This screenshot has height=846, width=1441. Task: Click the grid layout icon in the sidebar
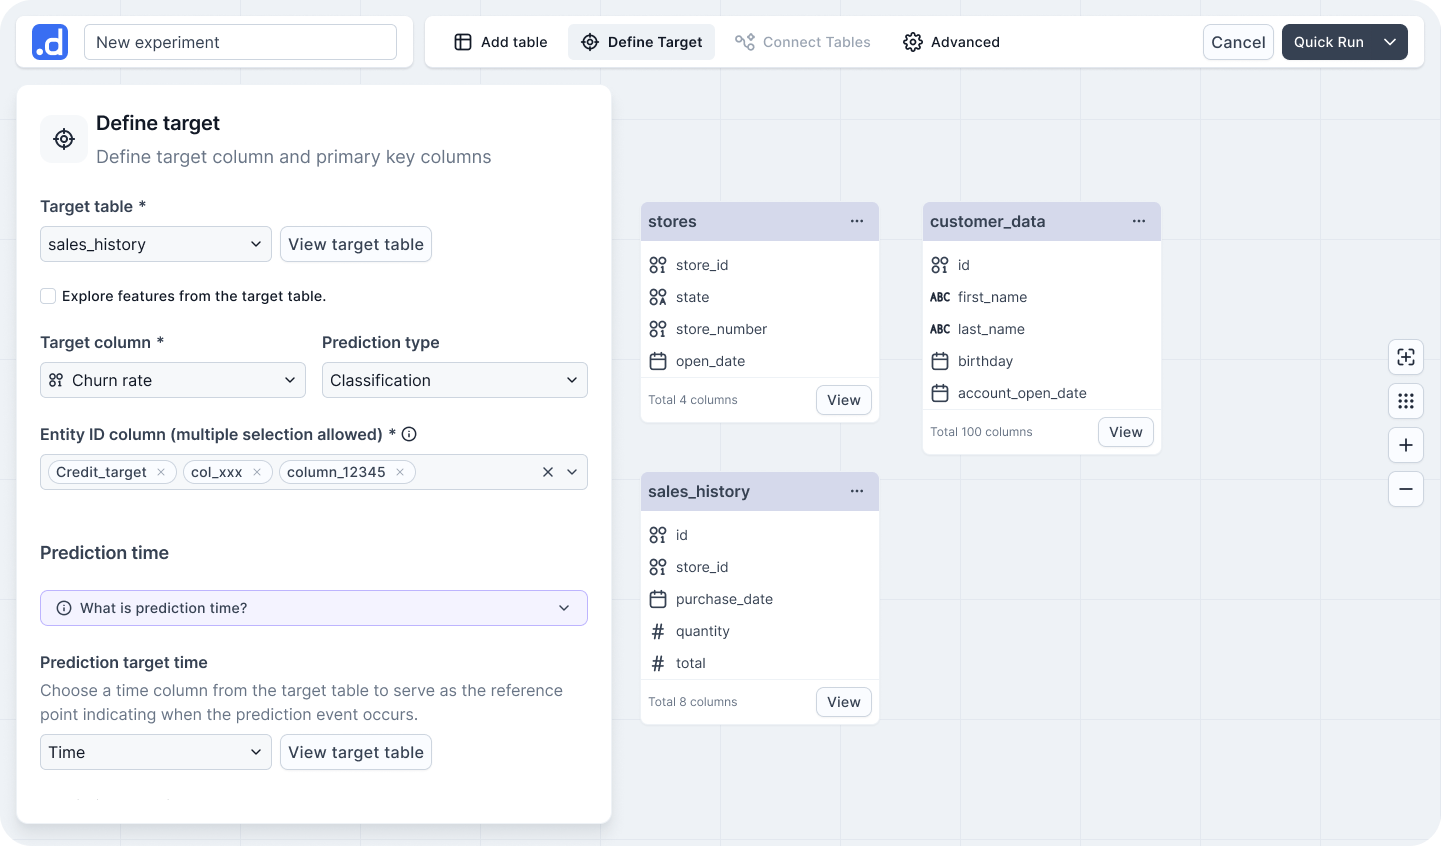(1406, 401)
